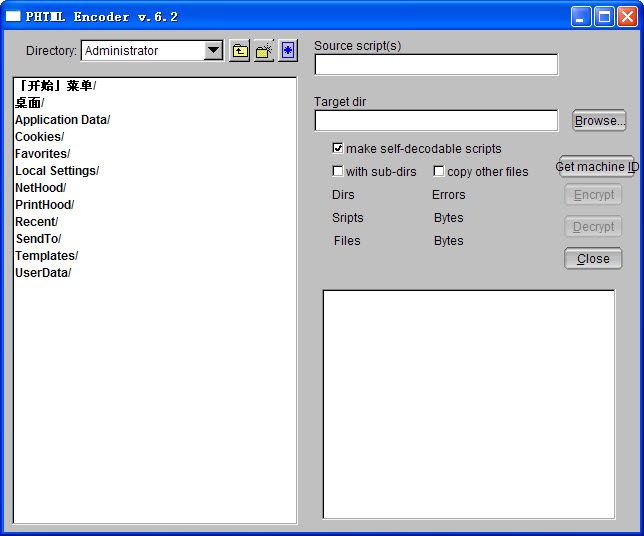Viewport: 644px width, 536px height.
Task: Select the PrintHood/ folder
Action: pos(44,205)
